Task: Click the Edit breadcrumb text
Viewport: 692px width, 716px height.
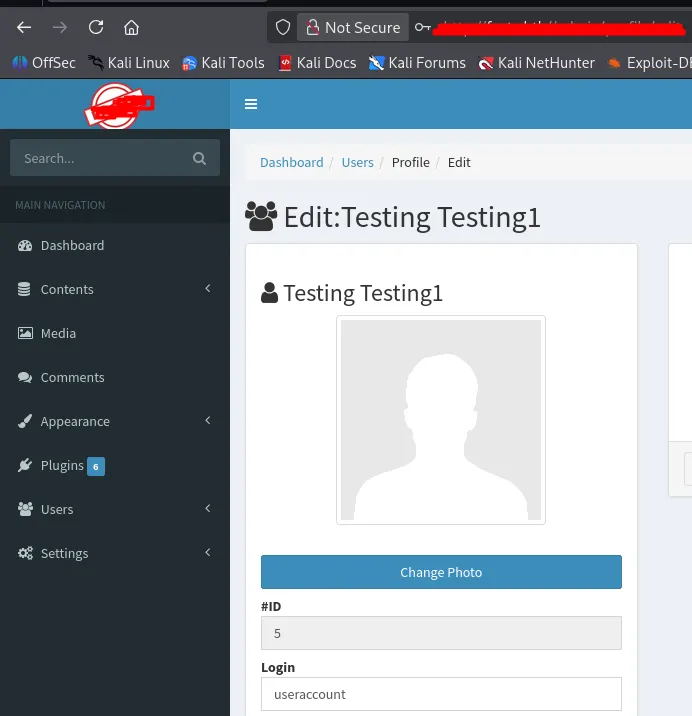Action: pyautogui.click(x=459, y=163)
